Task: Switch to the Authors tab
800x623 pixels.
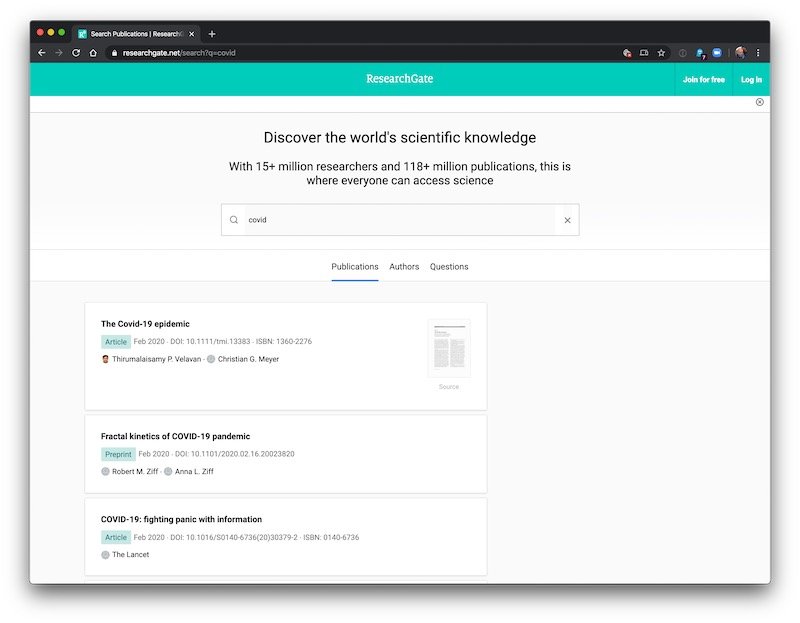Action: 404,267
